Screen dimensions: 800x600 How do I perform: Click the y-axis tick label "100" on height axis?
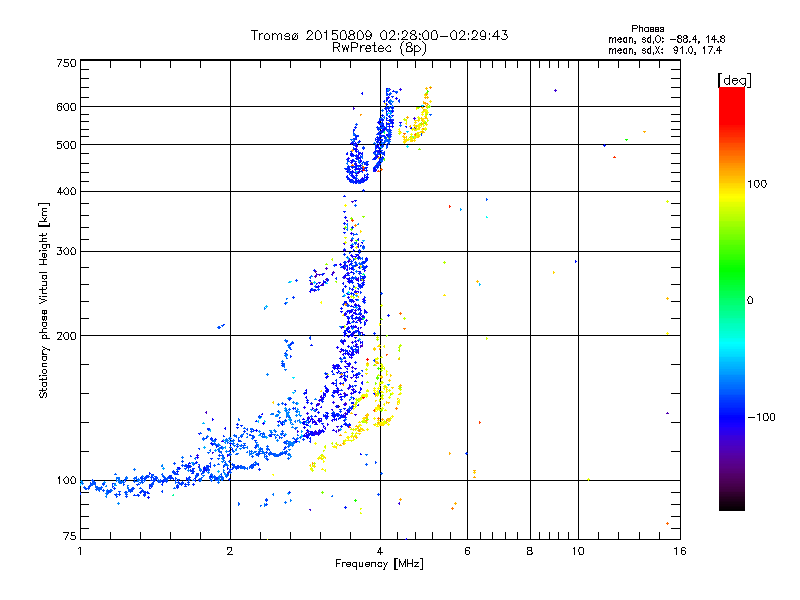[x=66, y=481]
